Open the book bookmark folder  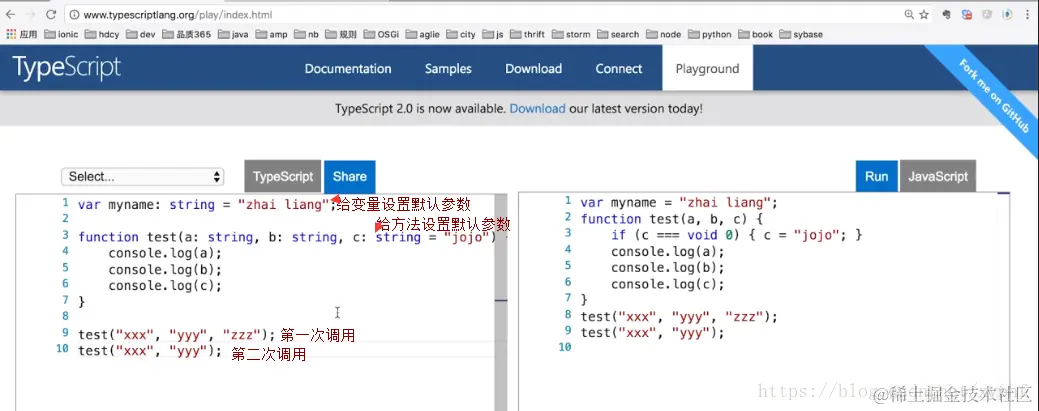click(x=755, y=34)
